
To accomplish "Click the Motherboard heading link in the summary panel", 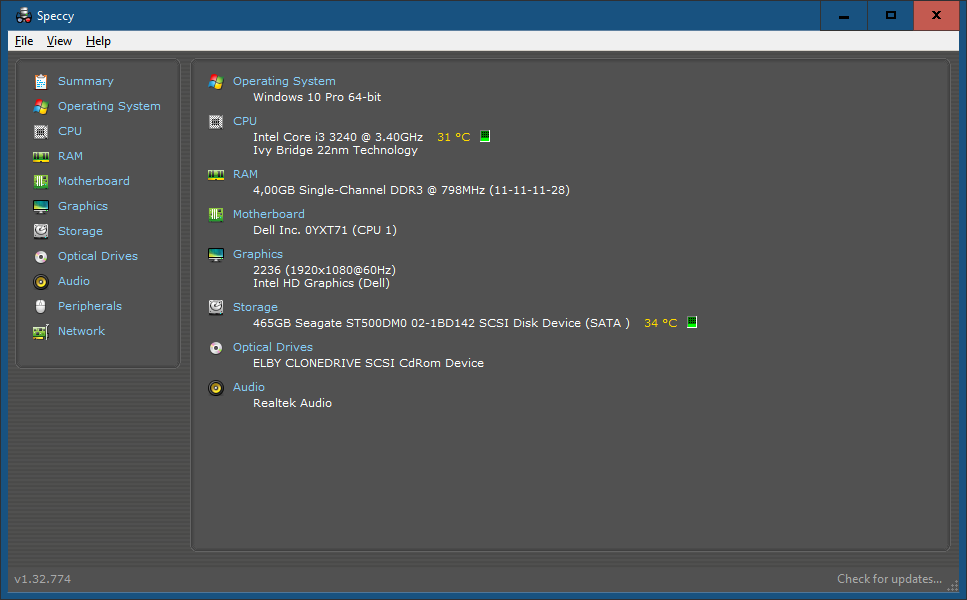I will click(269, 214).
